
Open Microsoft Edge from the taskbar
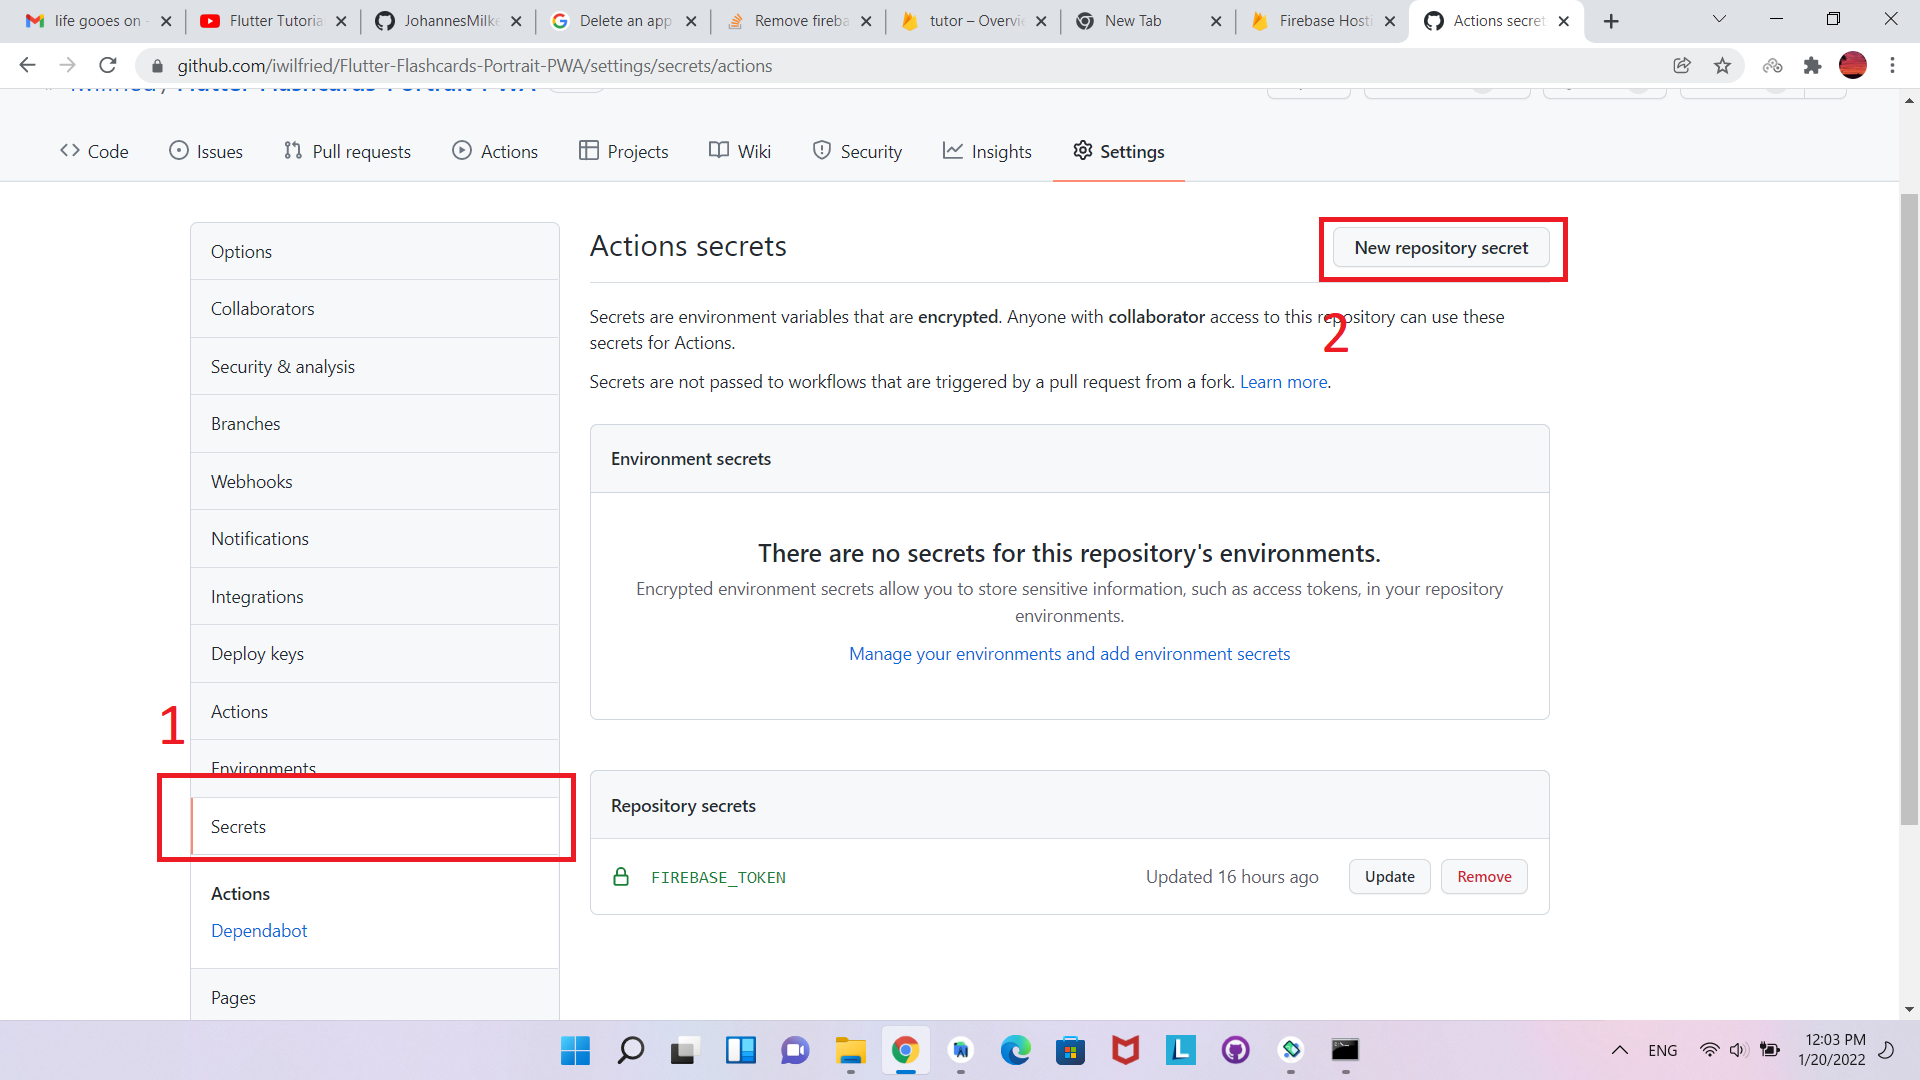click(1016, 1051)
